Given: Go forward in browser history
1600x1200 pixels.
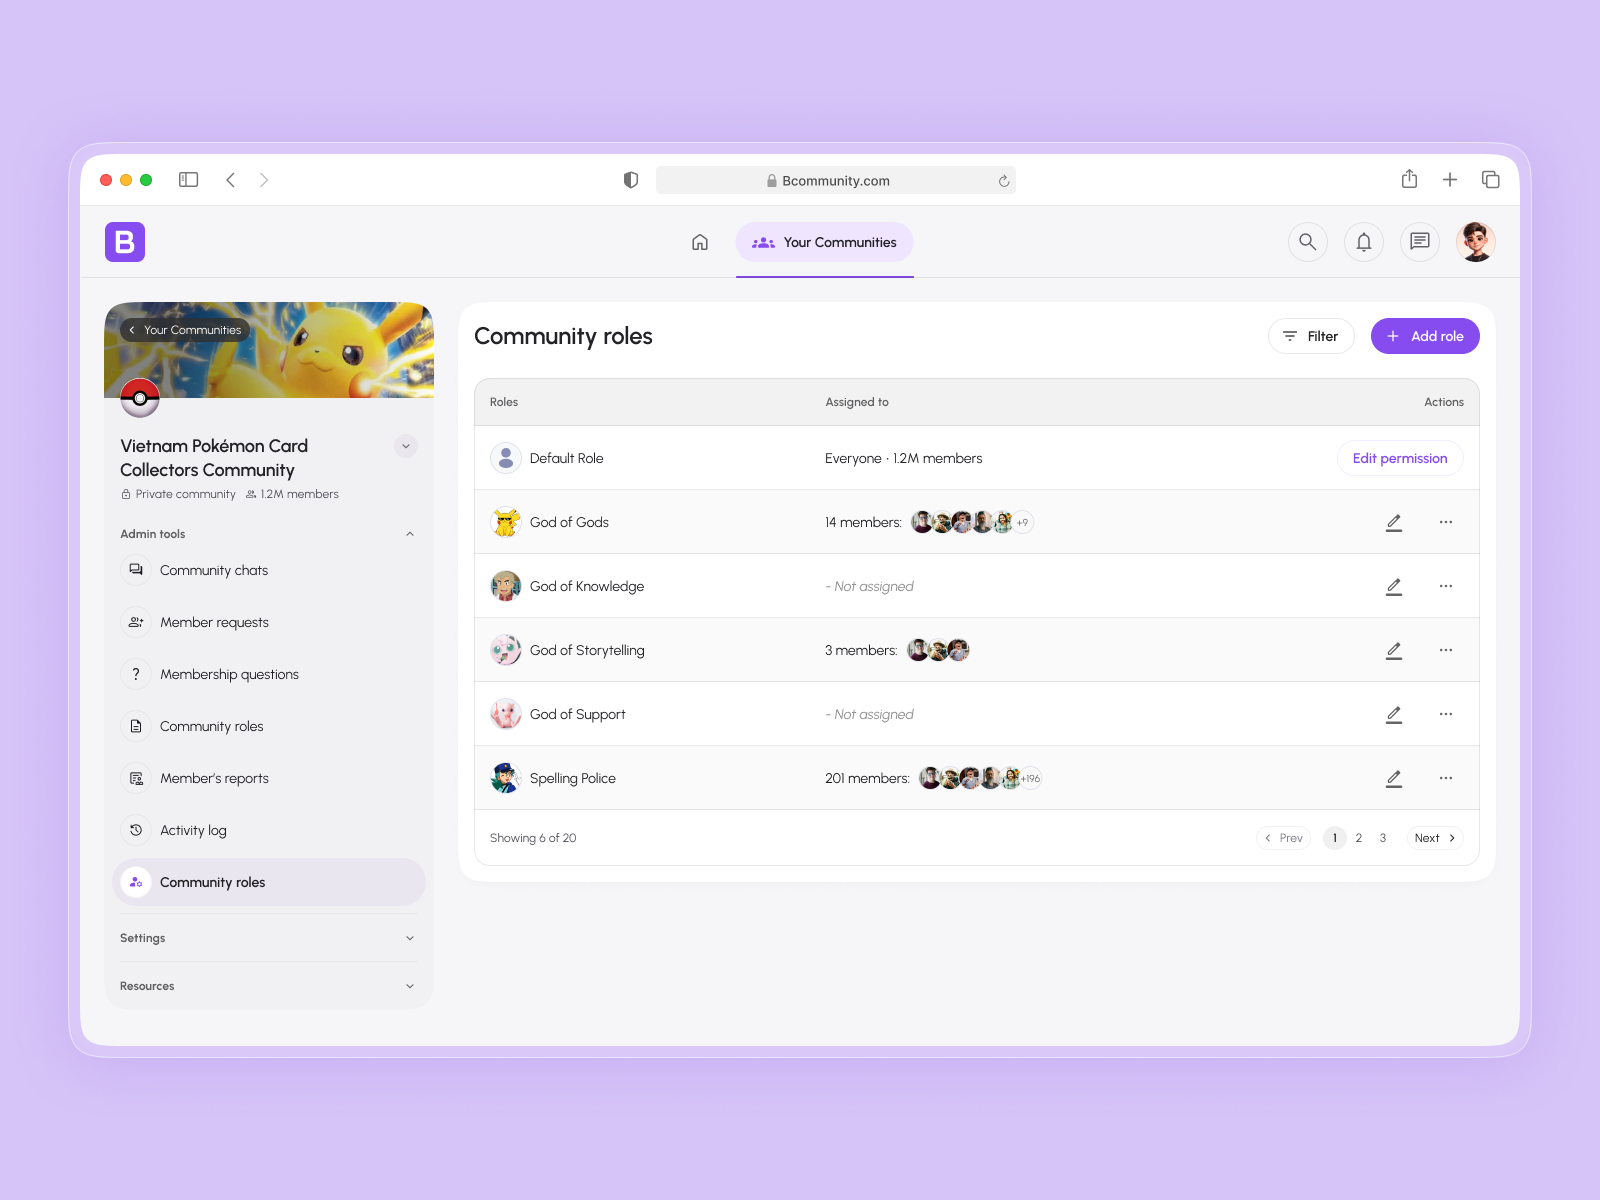Looking at the screenshot, I should point(264,180).
